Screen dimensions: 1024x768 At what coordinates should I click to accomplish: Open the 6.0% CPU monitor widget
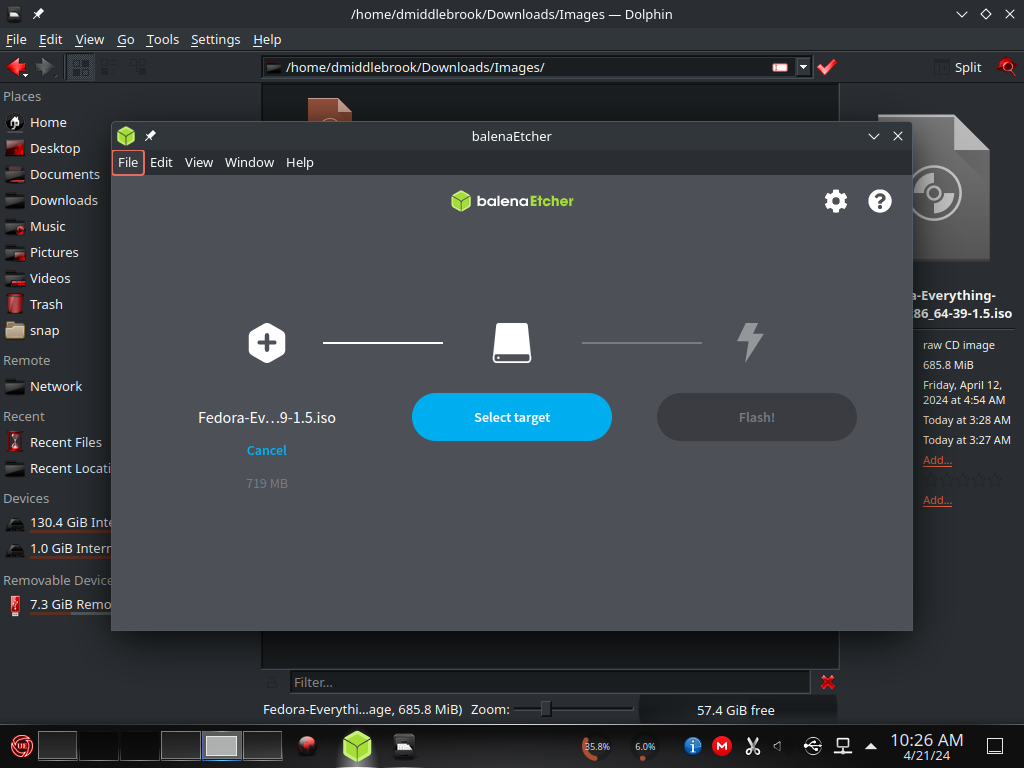coord(645,746)
